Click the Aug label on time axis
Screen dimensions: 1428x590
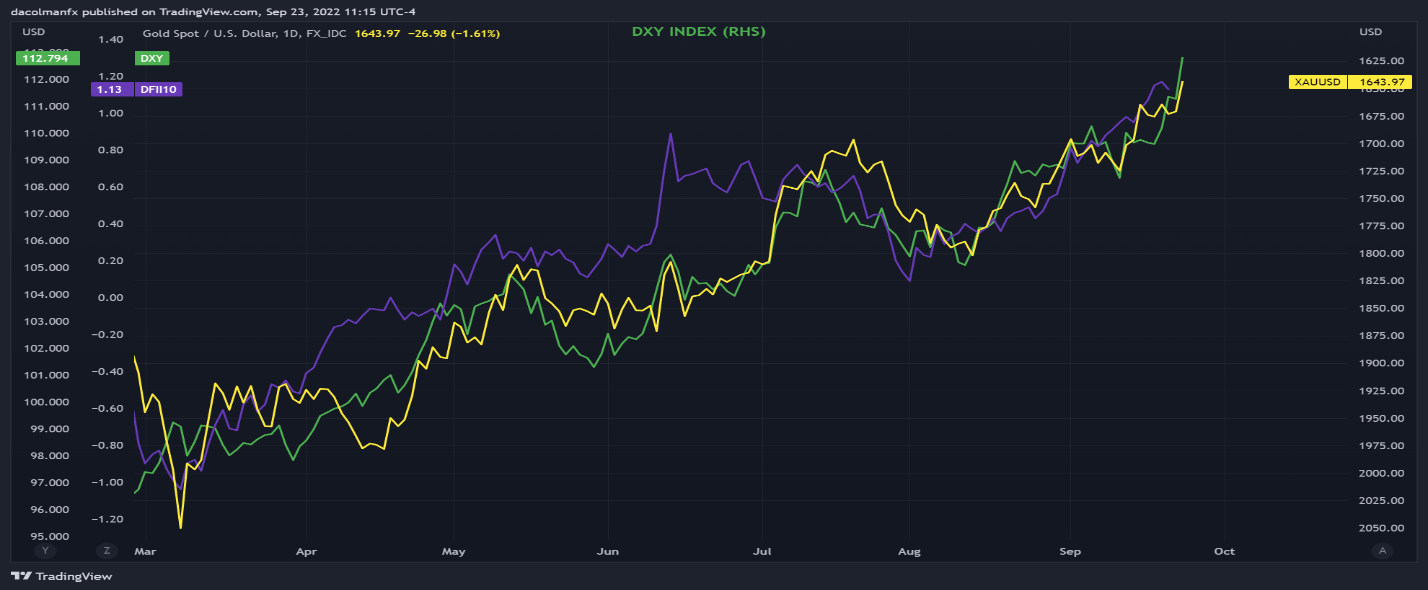[x=908, y=551]
